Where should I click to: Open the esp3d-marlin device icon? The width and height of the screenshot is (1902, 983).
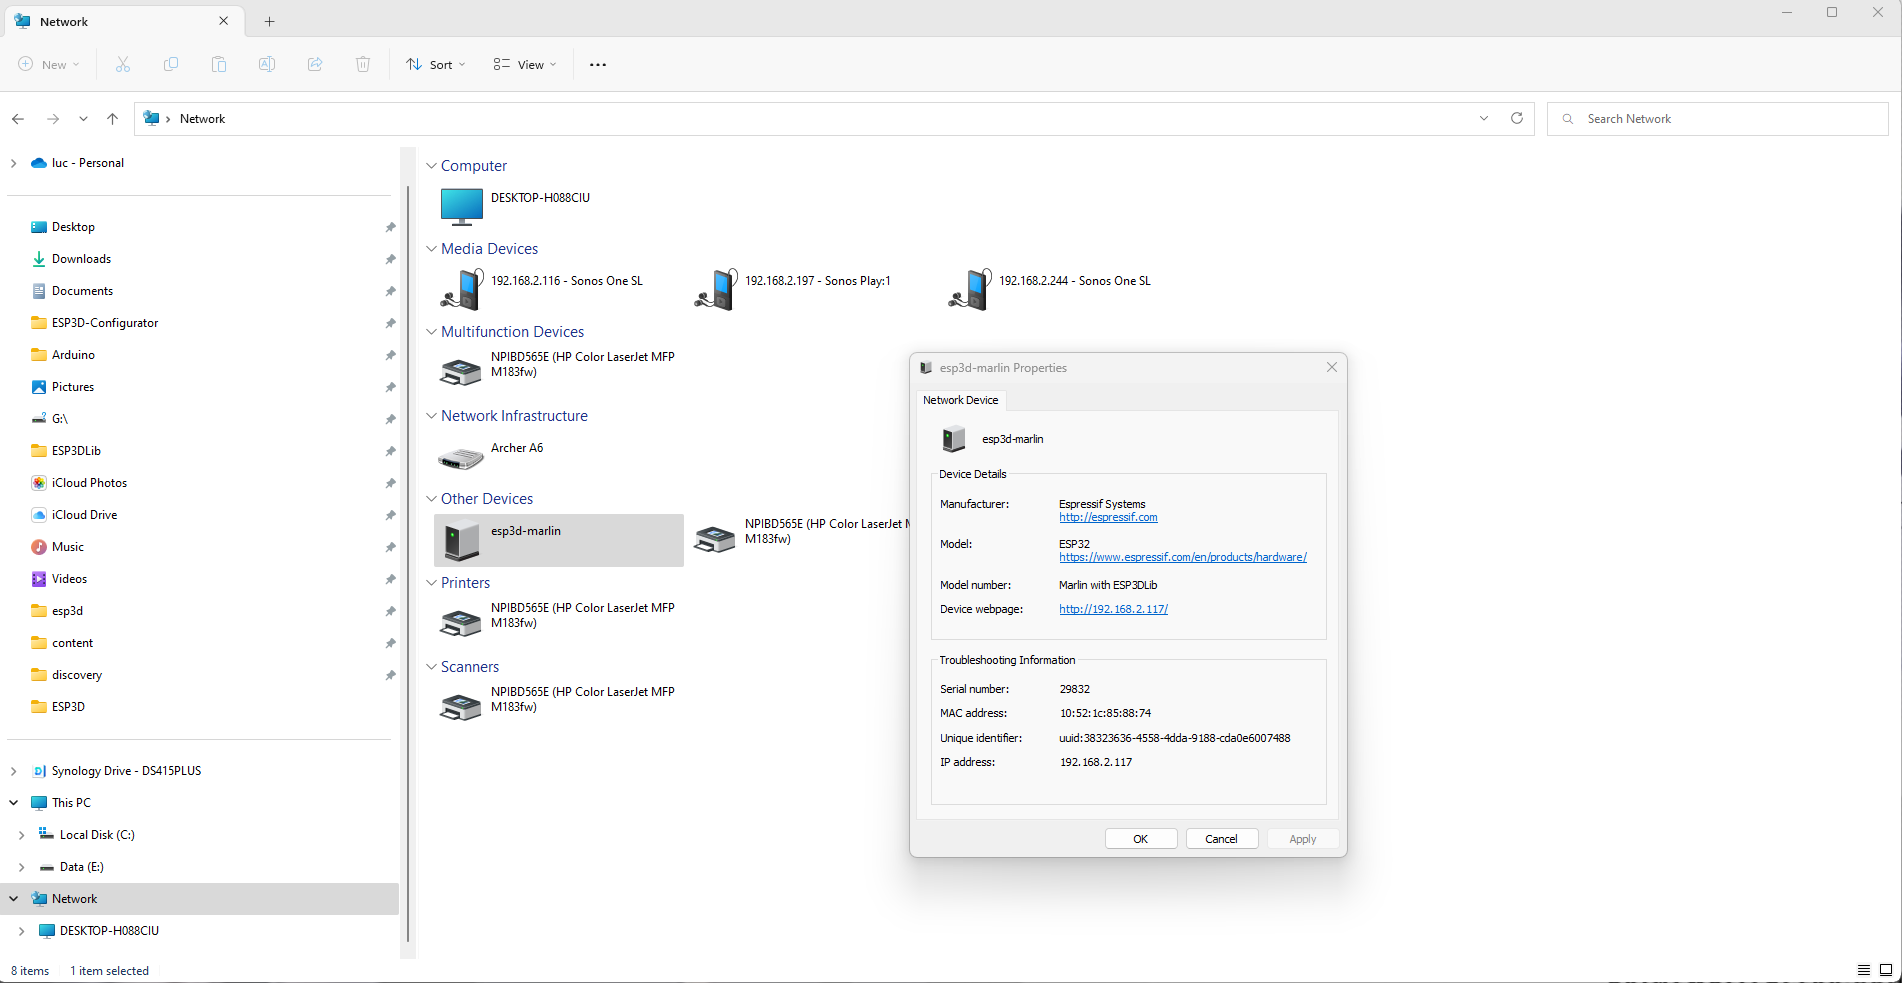click(x=461, y=540)
